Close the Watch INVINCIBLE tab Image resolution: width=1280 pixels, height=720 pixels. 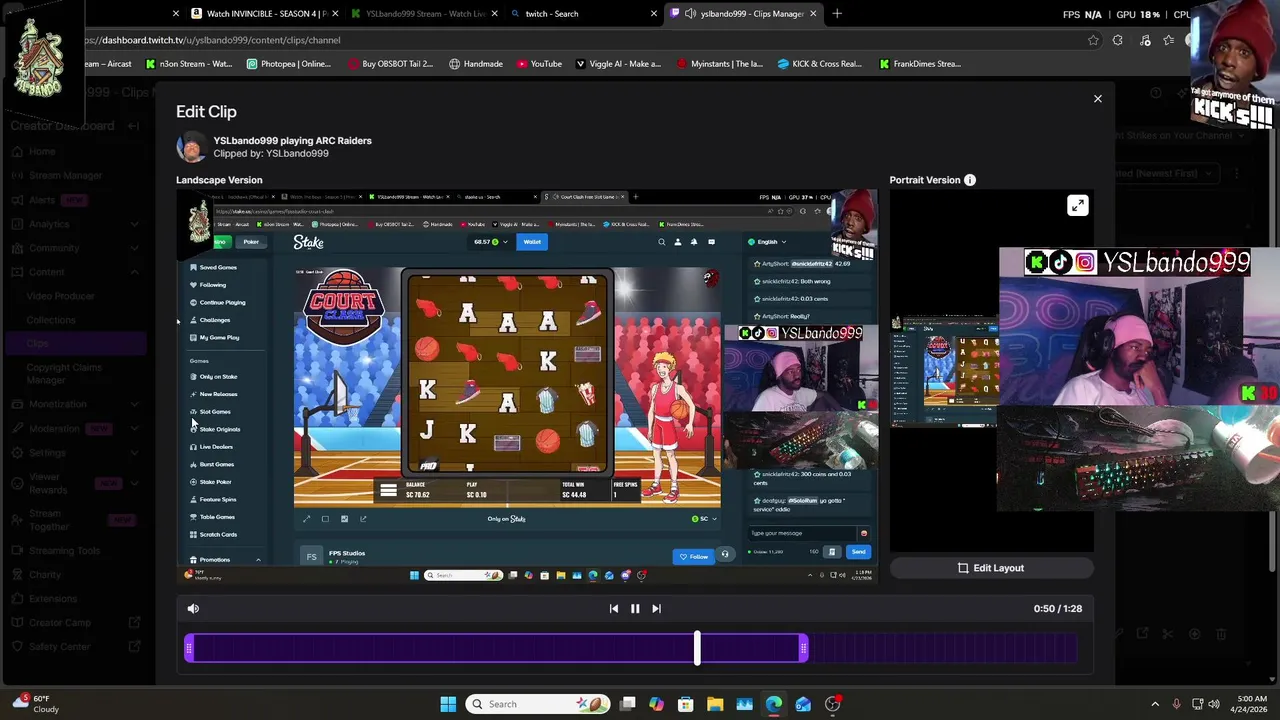click(335, 14)
